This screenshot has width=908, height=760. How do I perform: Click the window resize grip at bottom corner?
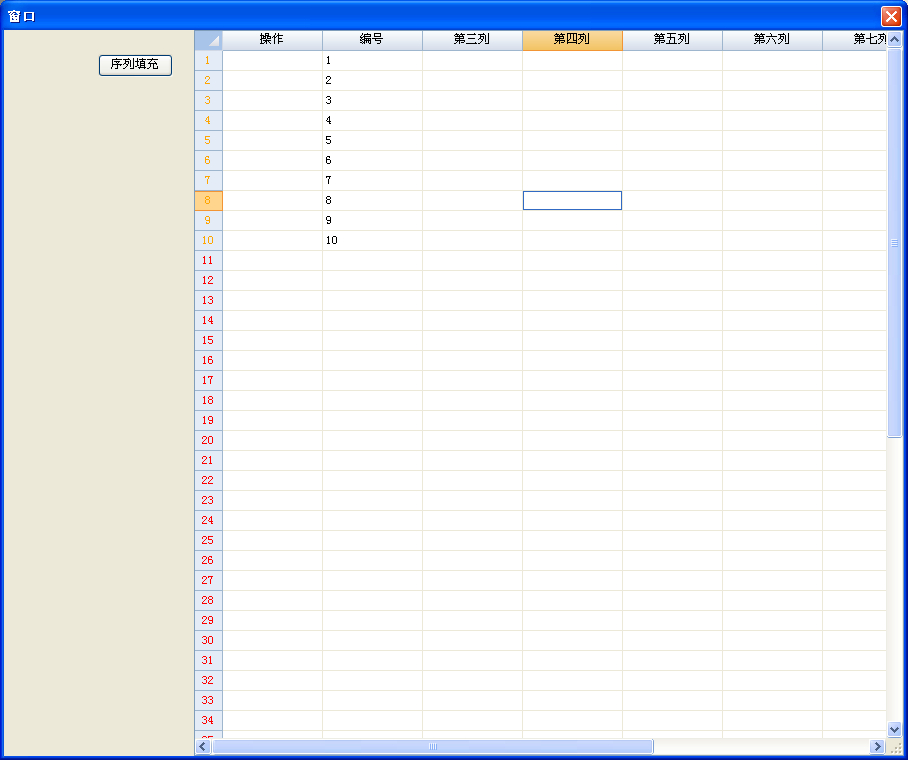(895, 747)
